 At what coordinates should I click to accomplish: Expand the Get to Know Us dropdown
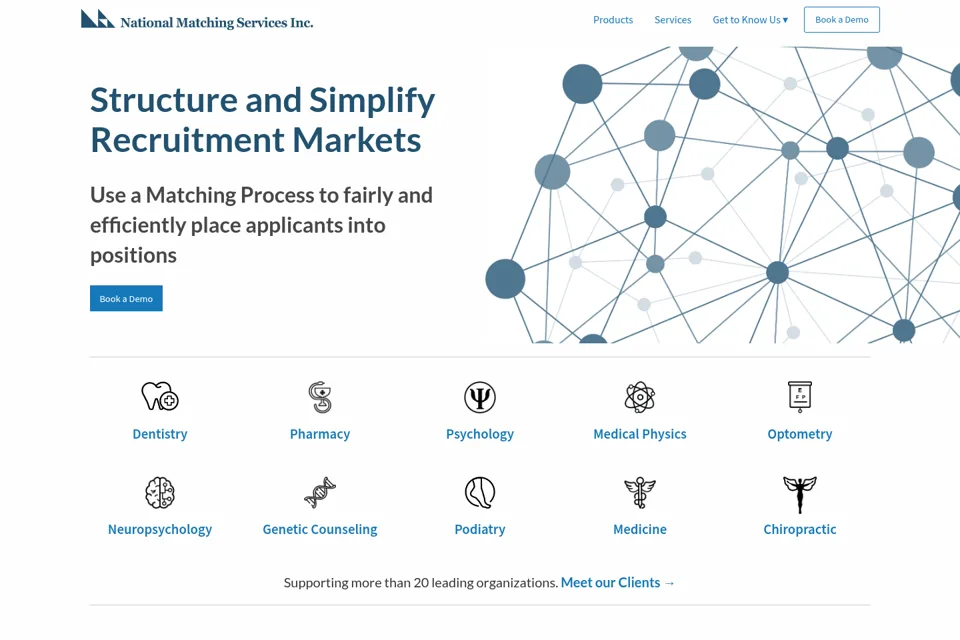coord(750,20)
